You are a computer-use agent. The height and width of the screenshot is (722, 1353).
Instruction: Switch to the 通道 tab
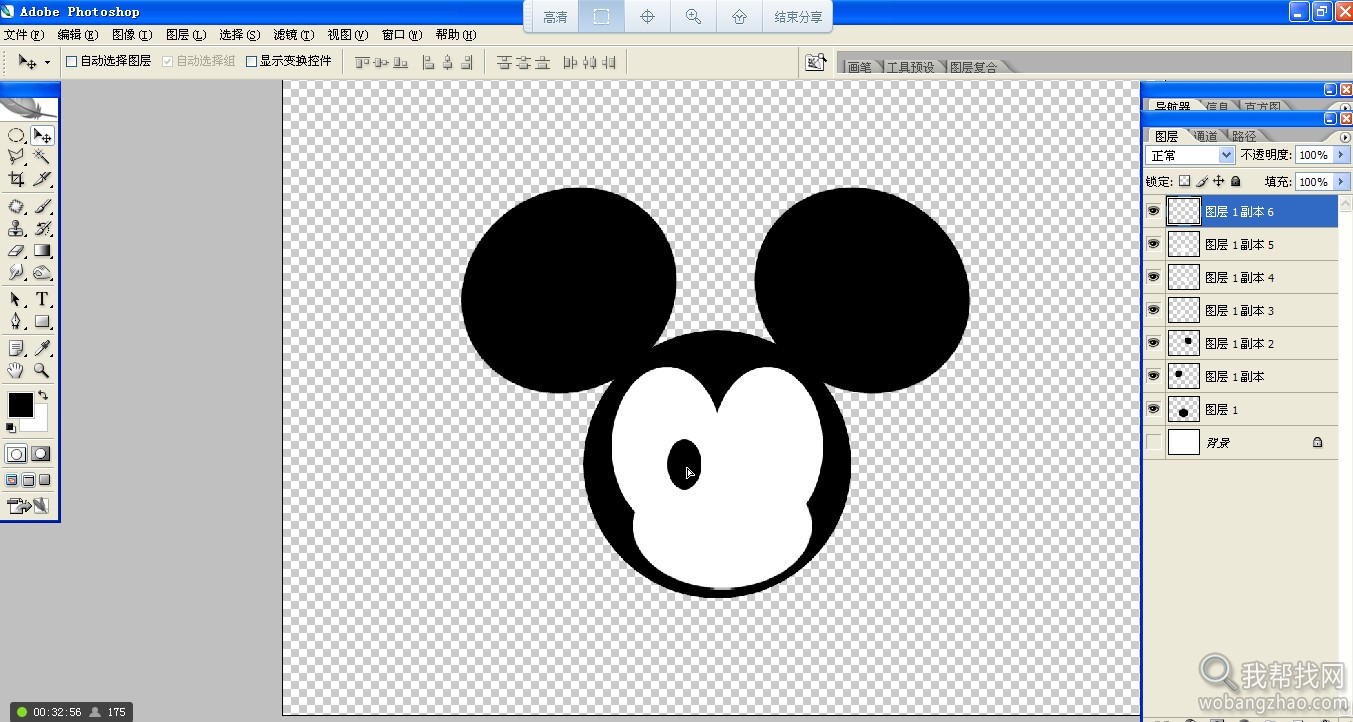1206,136
